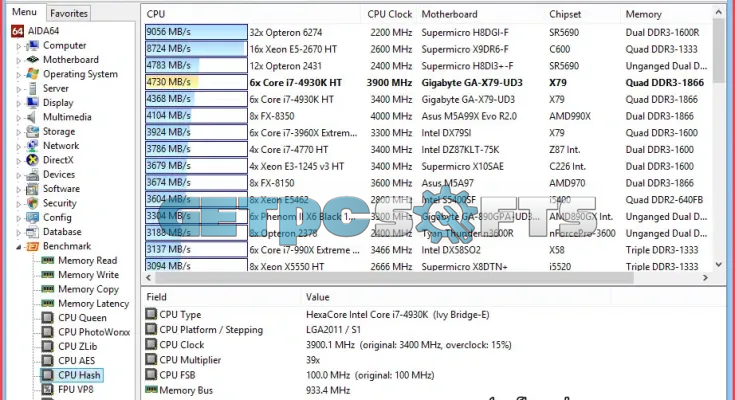Screen dimensions: 735x400
Task: Select the Computer icon in tree
Action: [x=32, y=45]
